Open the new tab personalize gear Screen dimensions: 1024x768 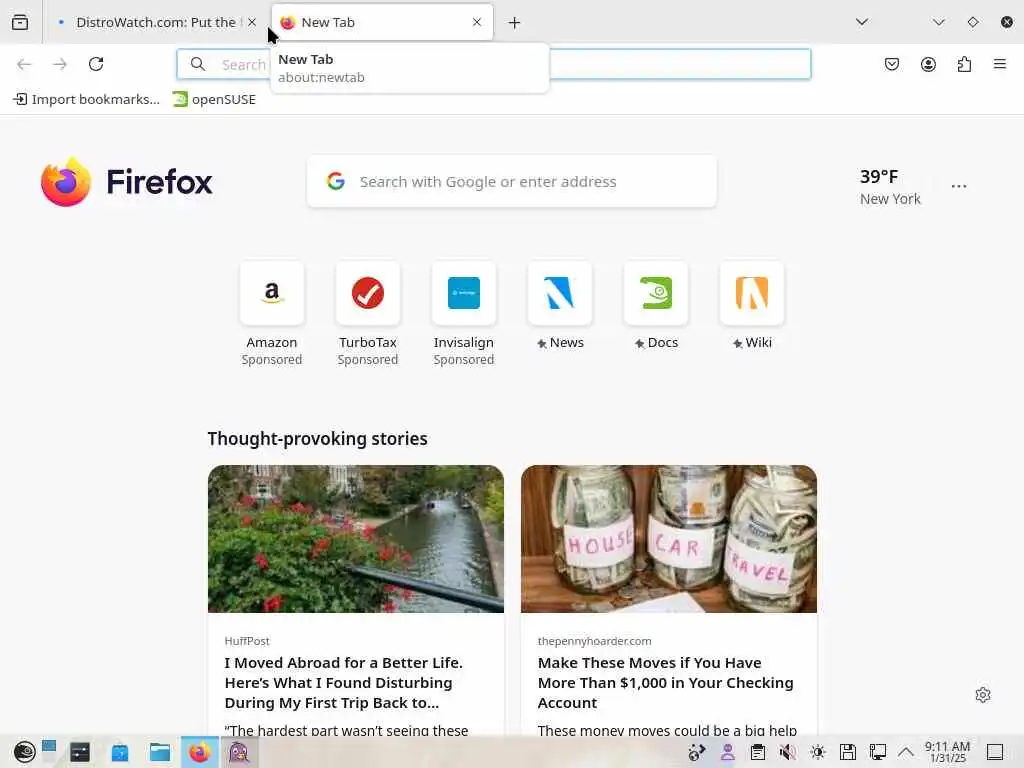983,695
